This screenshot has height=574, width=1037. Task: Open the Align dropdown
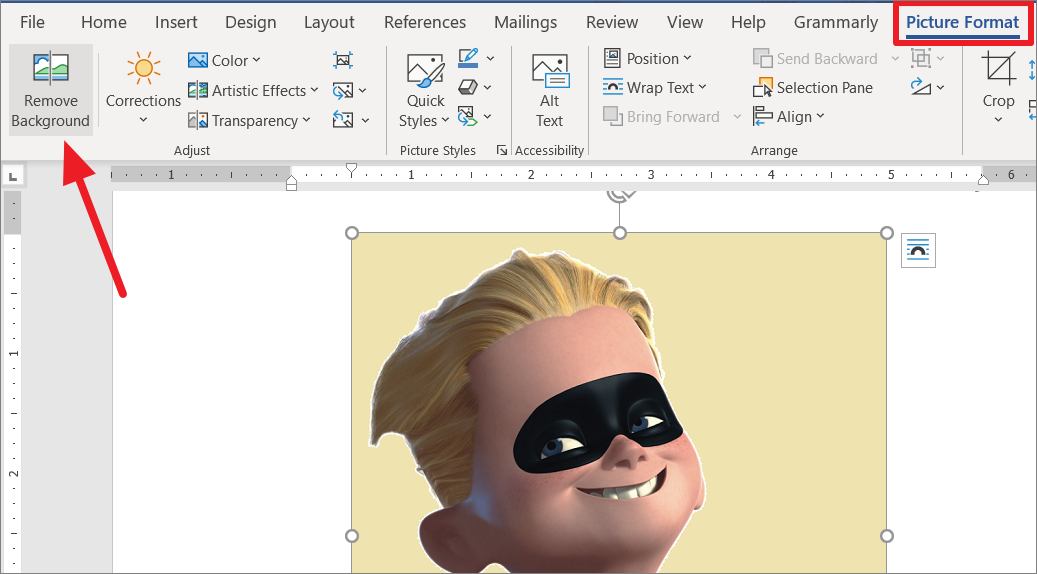789,116
